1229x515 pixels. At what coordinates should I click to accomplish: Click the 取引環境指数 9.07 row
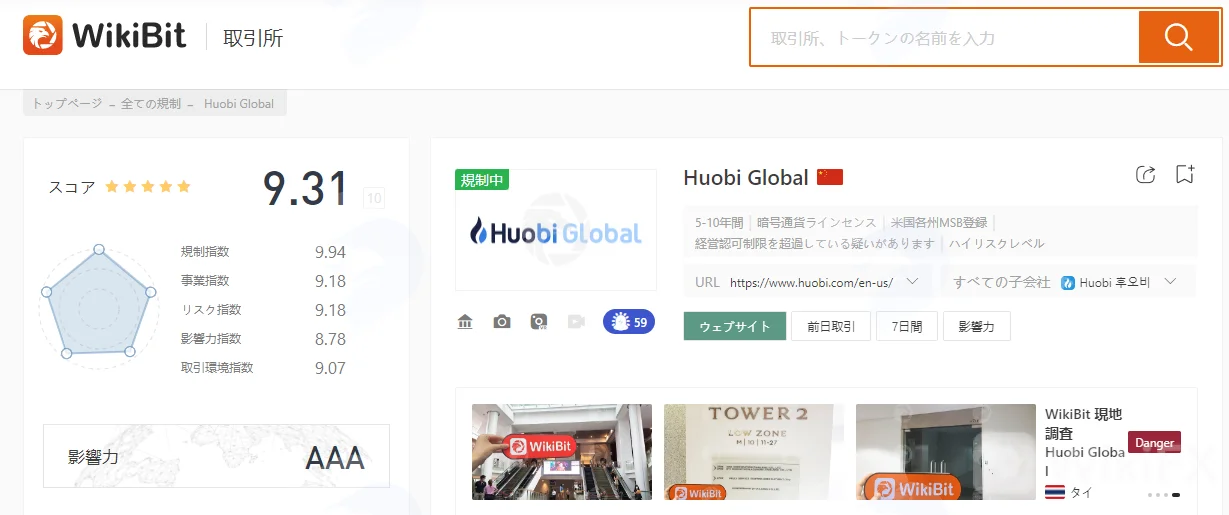click(263, 368)
